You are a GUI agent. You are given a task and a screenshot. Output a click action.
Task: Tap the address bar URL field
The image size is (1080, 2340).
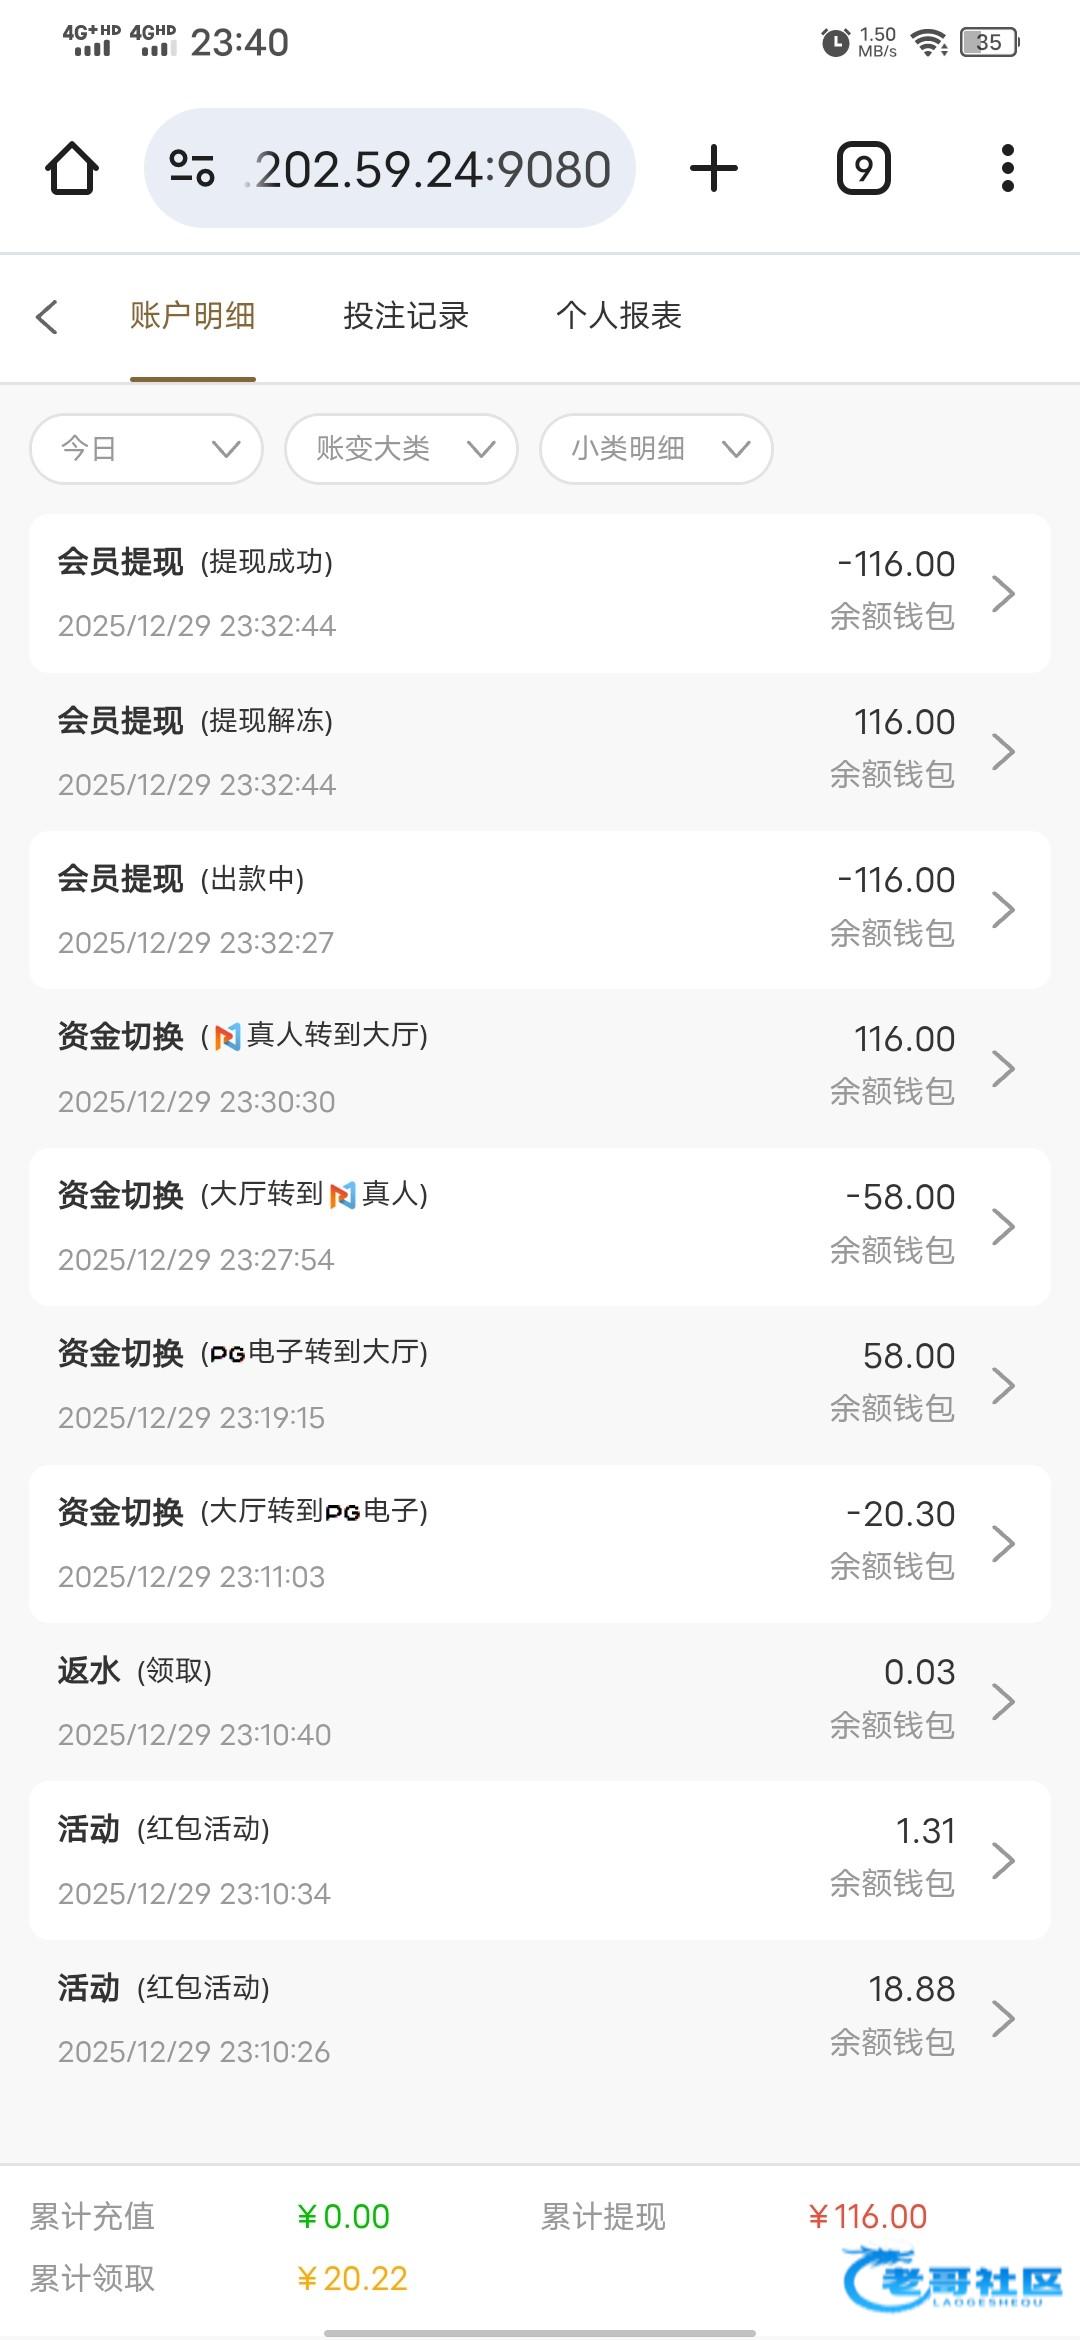(432, 169)
